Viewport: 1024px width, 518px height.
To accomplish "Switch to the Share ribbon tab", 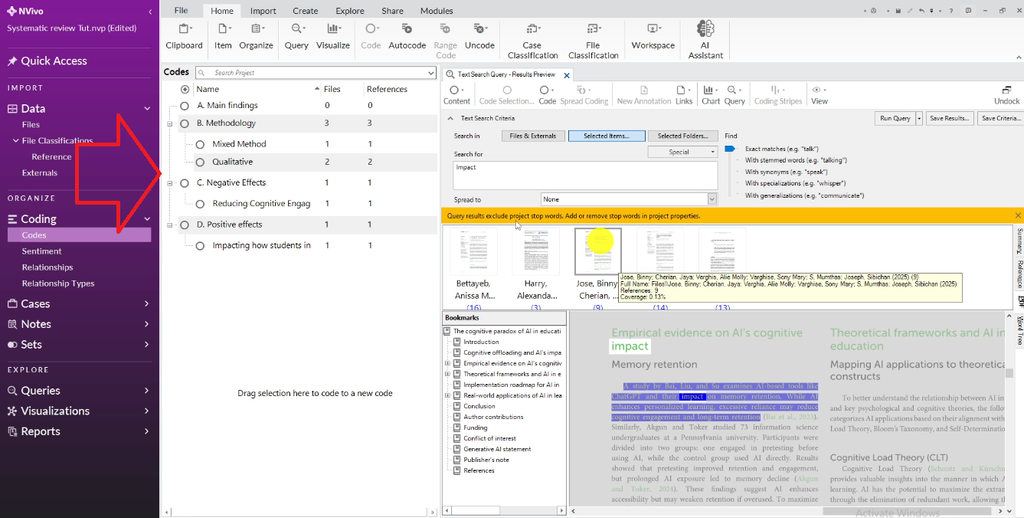I will pyautogui.click(x=392, y=10).
